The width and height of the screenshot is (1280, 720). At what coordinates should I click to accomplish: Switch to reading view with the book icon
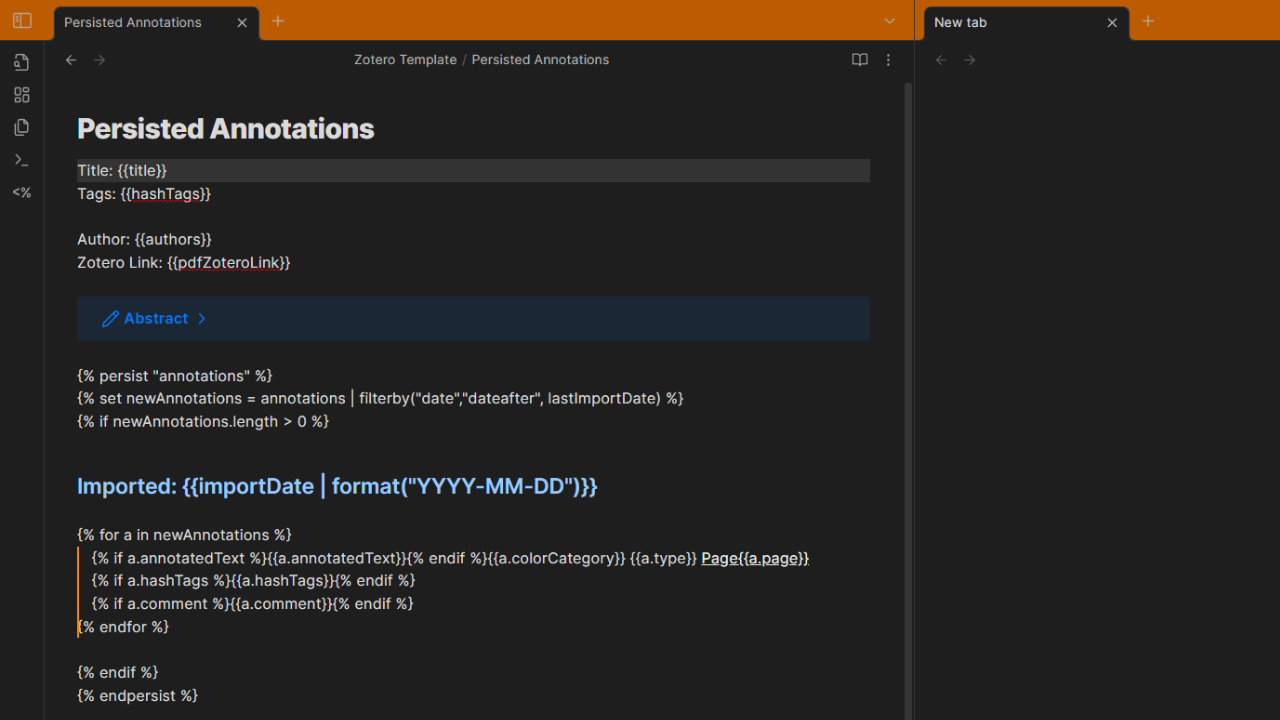[859, 60]
